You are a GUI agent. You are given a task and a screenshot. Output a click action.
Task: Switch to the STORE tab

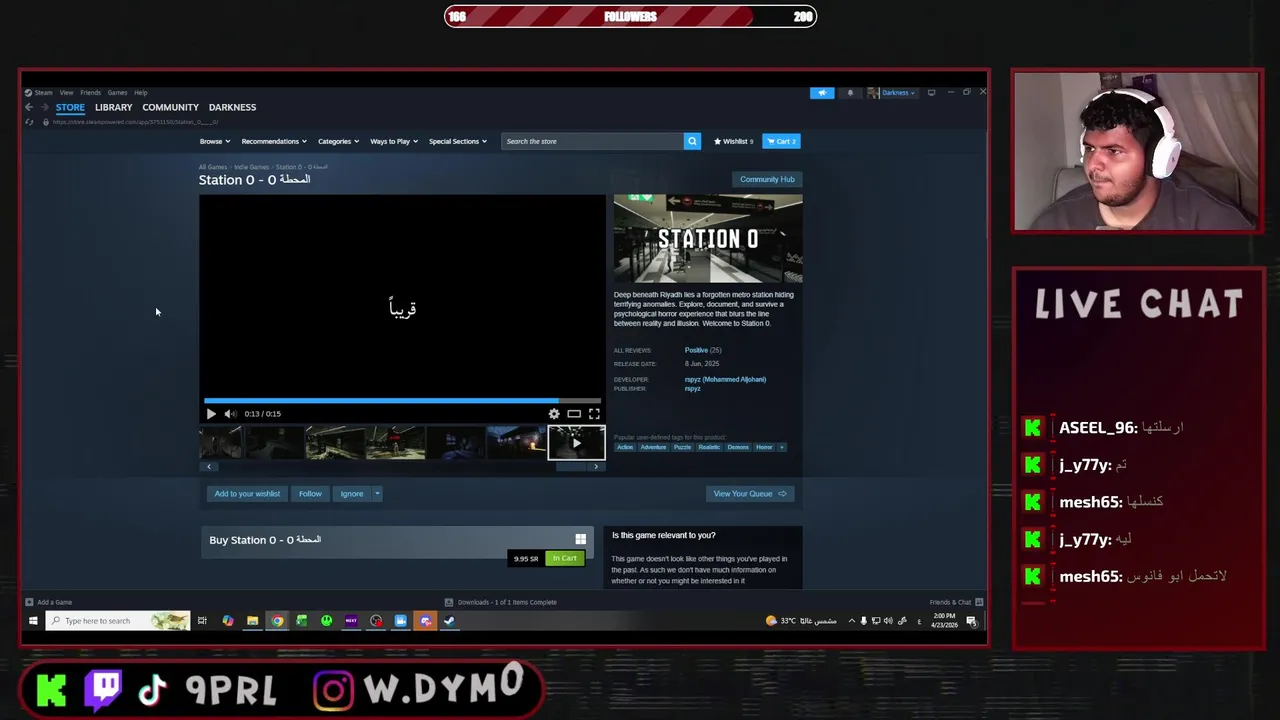click(x=70, y=107)
